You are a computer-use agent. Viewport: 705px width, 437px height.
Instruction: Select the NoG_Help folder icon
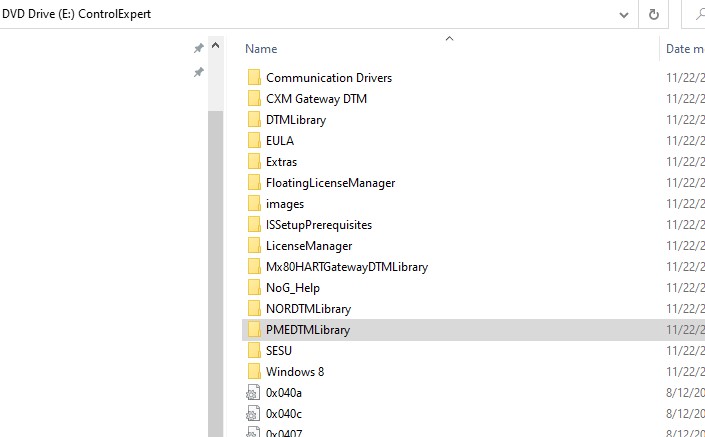[254, 287]
